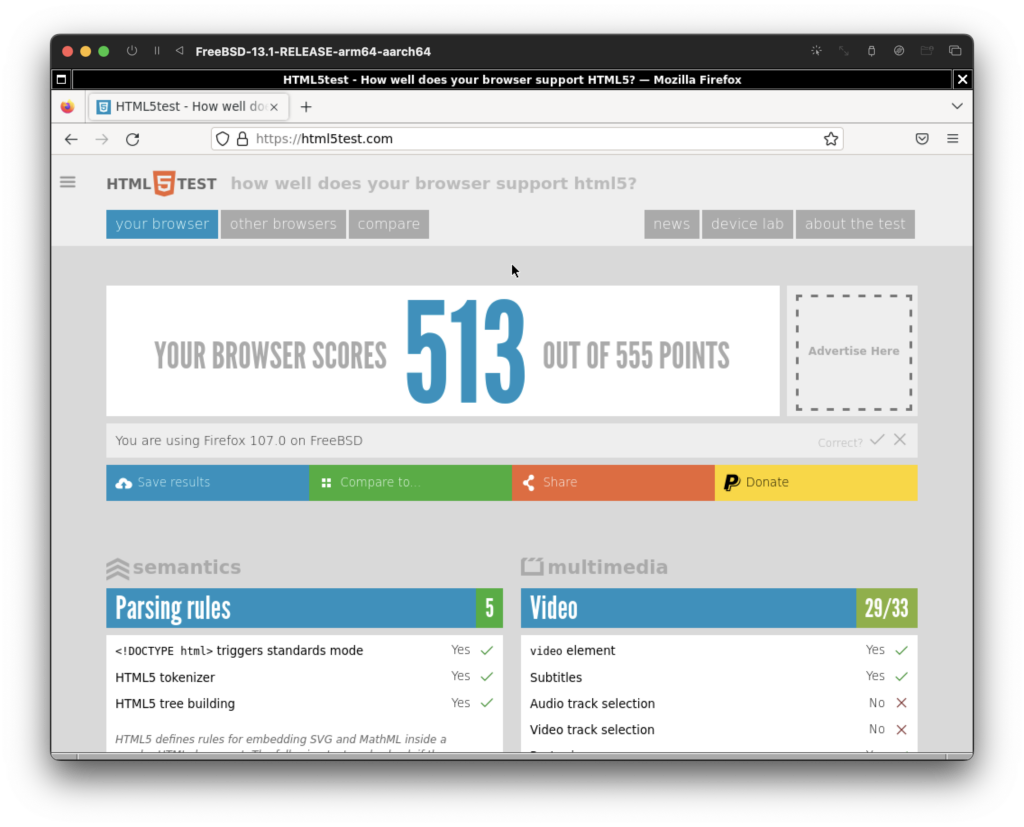Click 'Audio track selection' row
Viewport: 1024px width, 827px height.
click(x=719, y=704)
